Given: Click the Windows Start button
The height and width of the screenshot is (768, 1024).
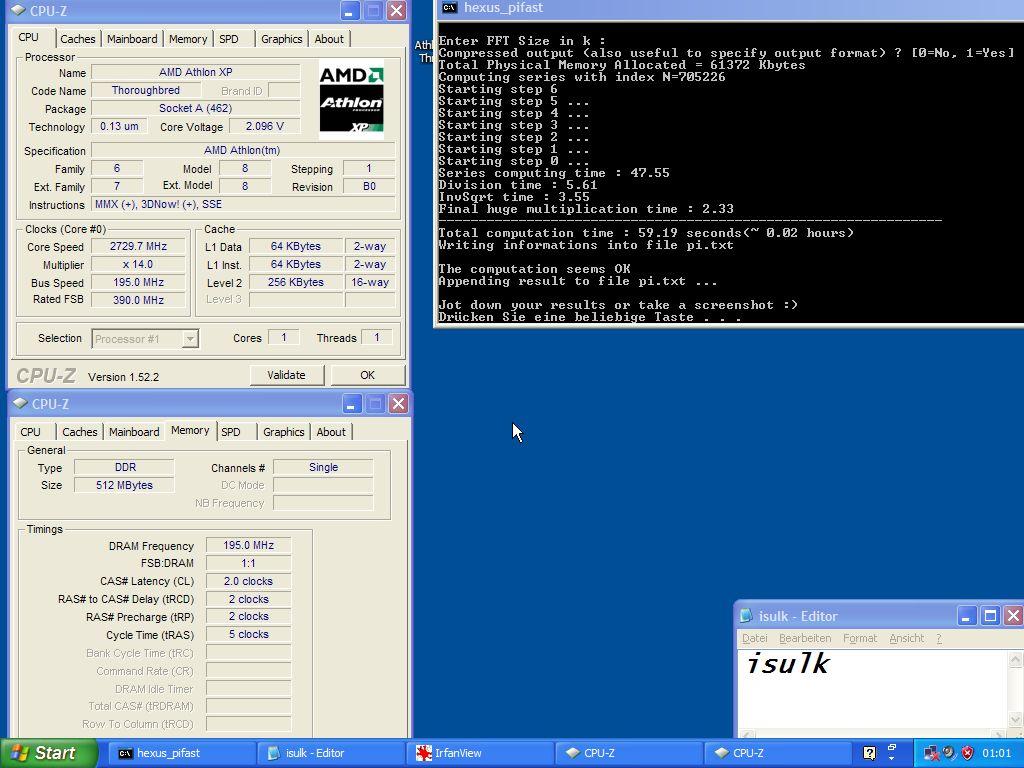Looking at the screenshot, I should (48, 753).
